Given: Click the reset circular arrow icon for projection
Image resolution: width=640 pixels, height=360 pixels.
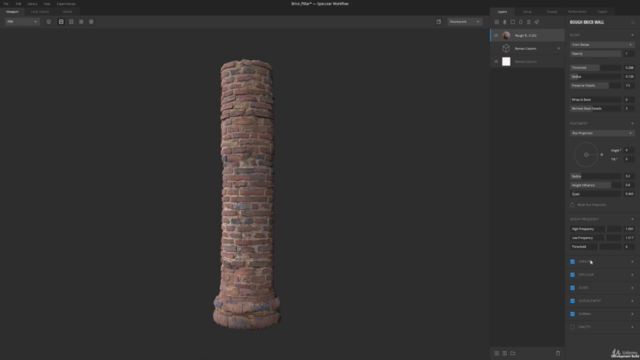Looking at the screenshot, I should [572, 205].
